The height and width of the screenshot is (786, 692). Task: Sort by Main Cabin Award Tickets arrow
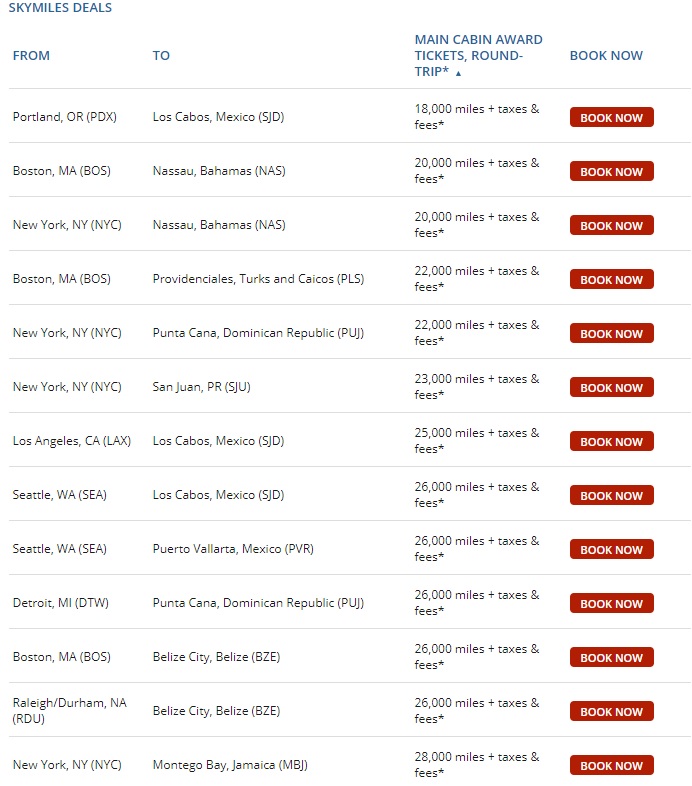tap(459, 73)
